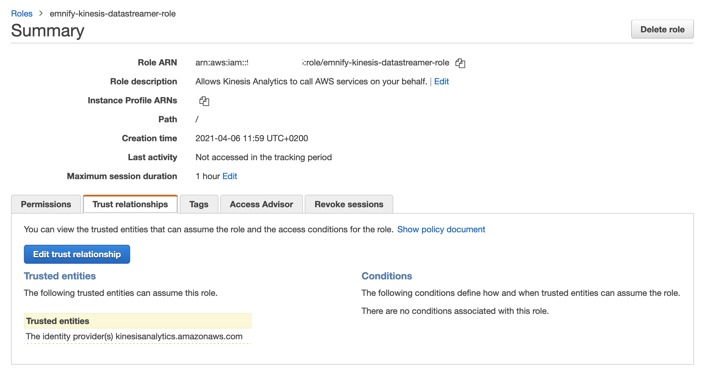Copy the Role ARN with copy icon
The height and width of the screenshot is (390, 705).
pyautogui.click(x=460, y=63)
